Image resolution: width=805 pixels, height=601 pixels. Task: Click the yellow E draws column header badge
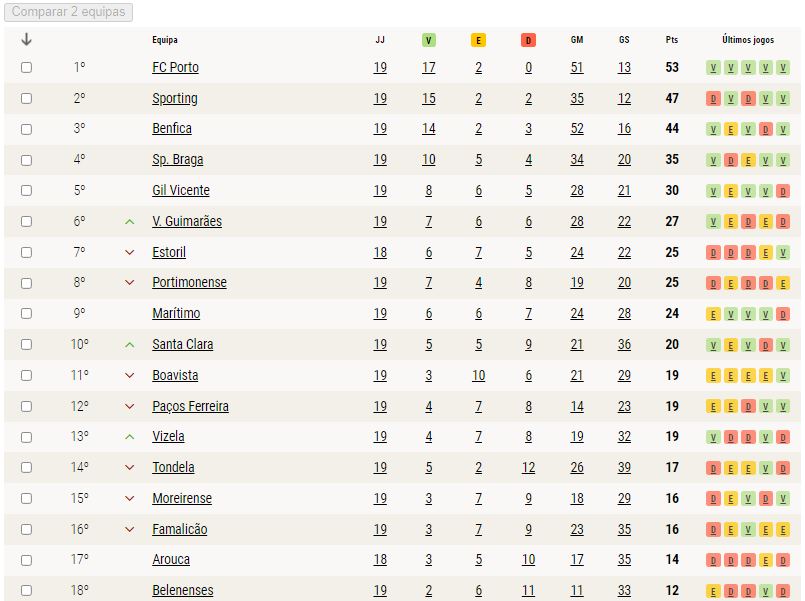(x=478, y=40)
